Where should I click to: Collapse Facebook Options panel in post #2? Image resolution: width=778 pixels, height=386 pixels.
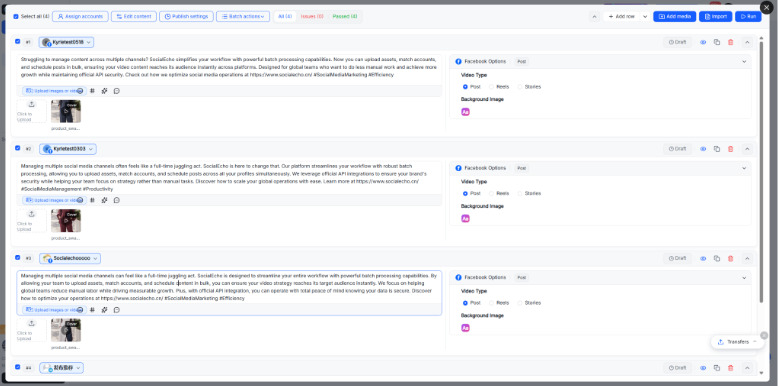click(744, 168)
